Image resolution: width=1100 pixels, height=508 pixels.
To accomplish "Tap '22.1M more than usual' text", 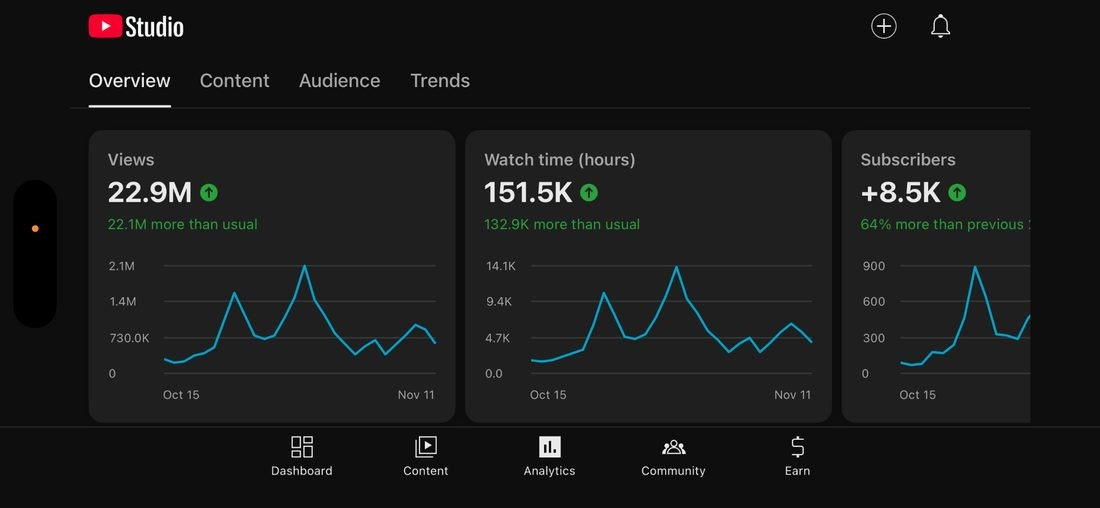I will click(182, 225).
